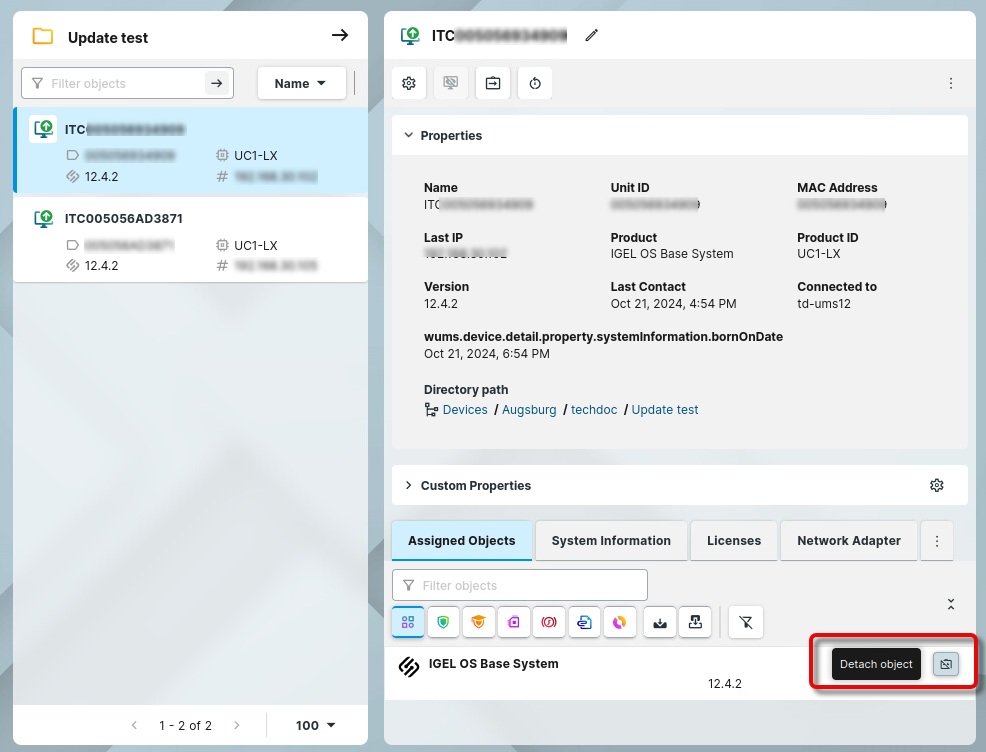Open device settings gear in top toolbar
Image resolution: width=986 pixels, height=752 pixels.
click(409, 84)
